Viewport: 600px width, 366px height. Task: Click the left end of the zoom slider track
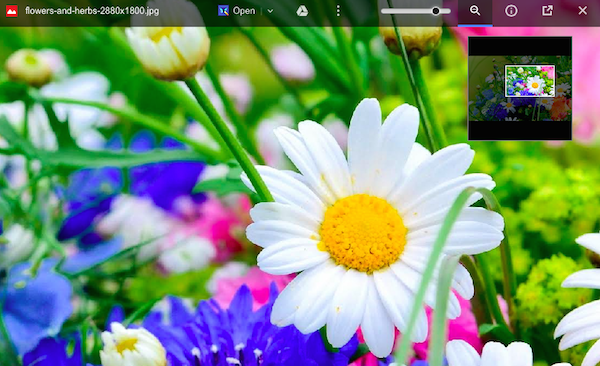point(384,11)
